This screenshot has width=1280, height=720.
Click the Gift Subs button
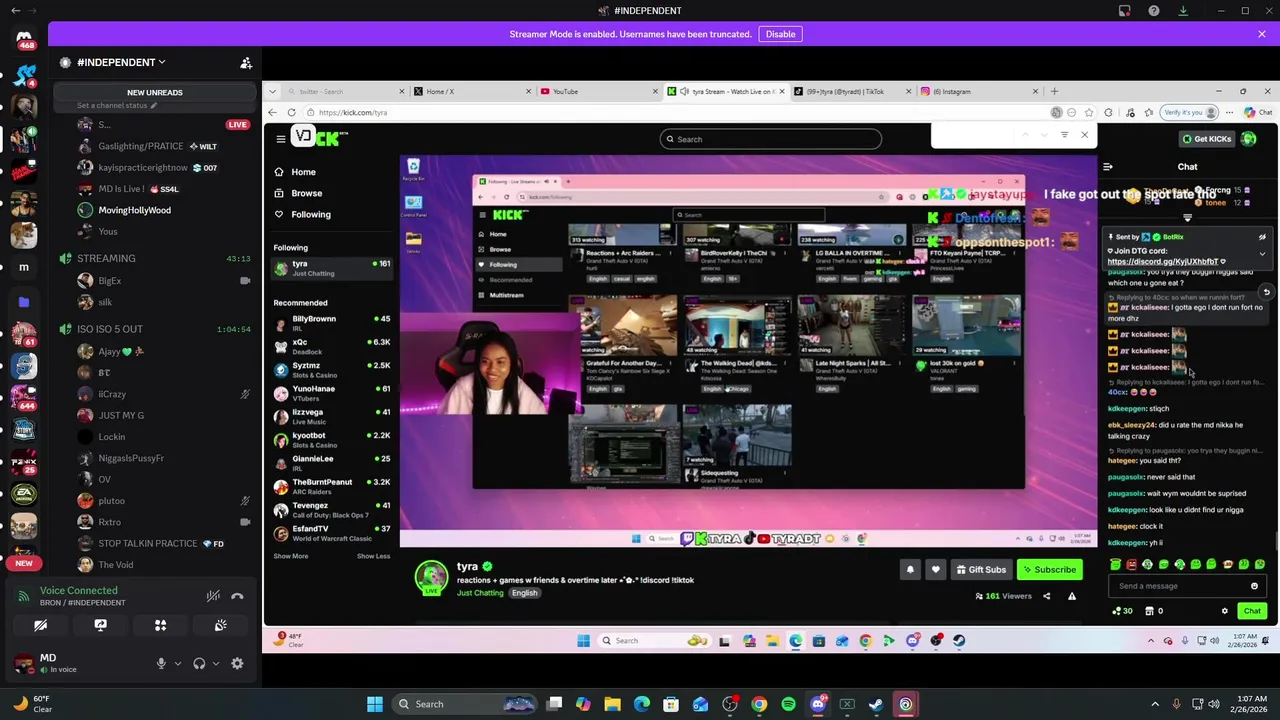click(980, 570)
